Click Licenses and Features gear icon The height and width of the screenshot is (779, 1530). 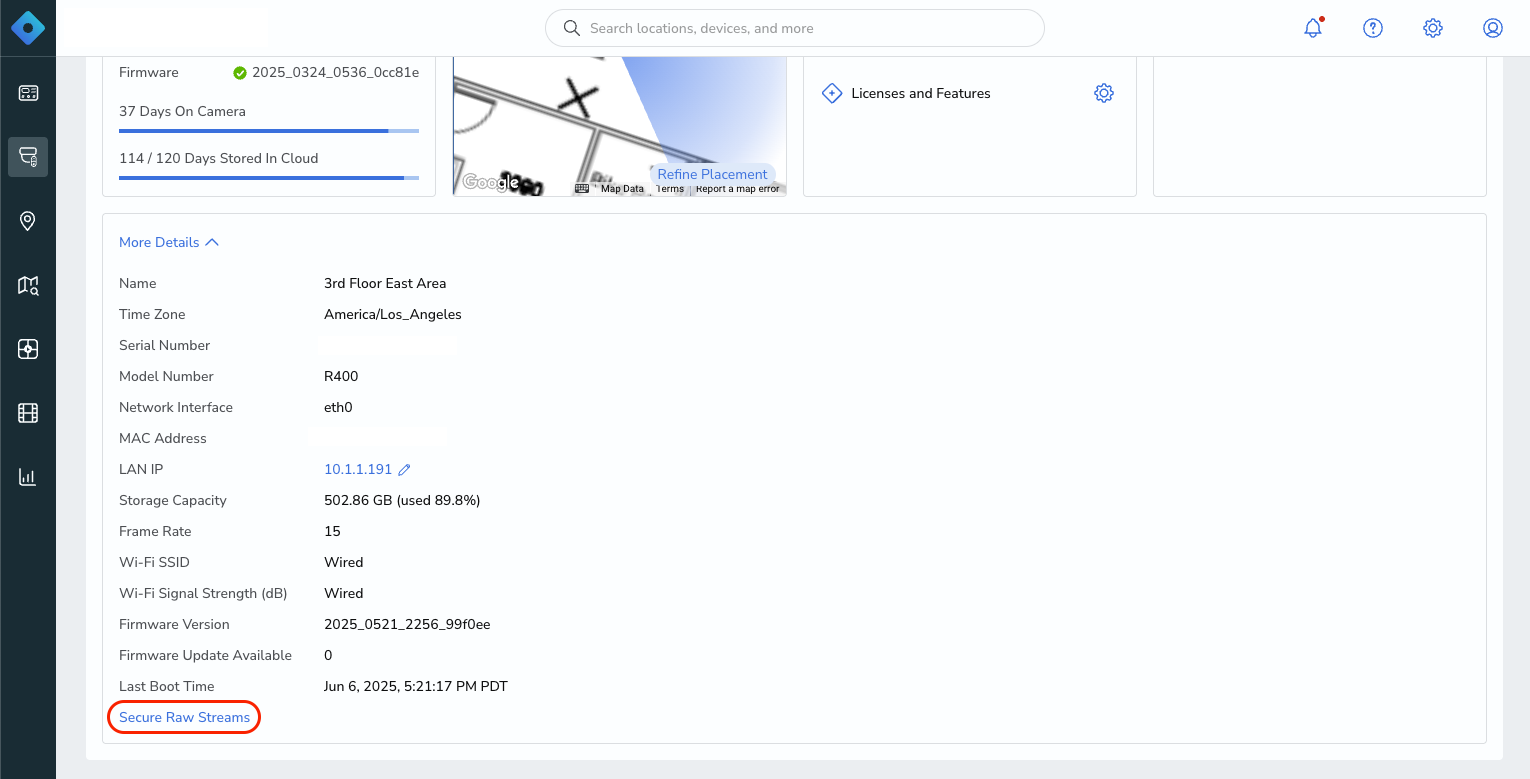click(1104, 93)
